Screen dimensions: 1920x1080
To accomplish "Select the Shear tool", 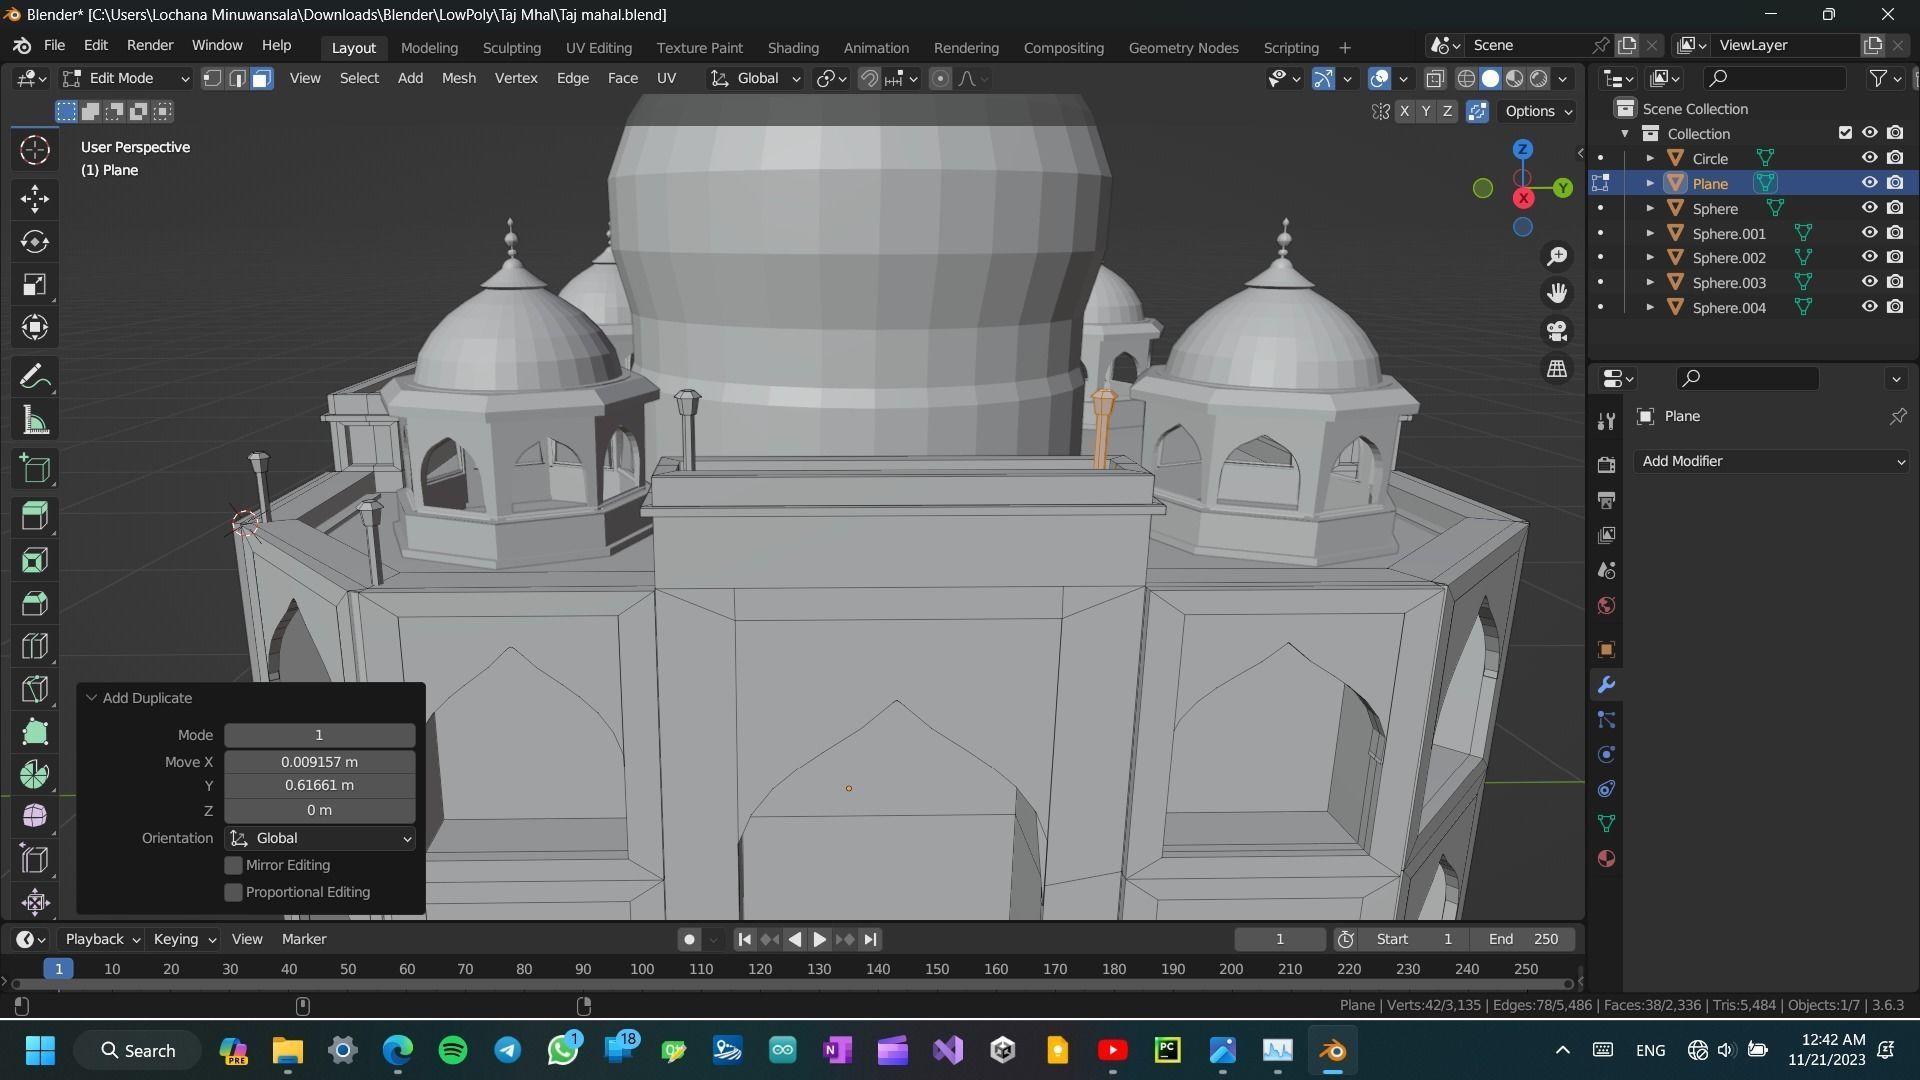I will tap(35, 859).
